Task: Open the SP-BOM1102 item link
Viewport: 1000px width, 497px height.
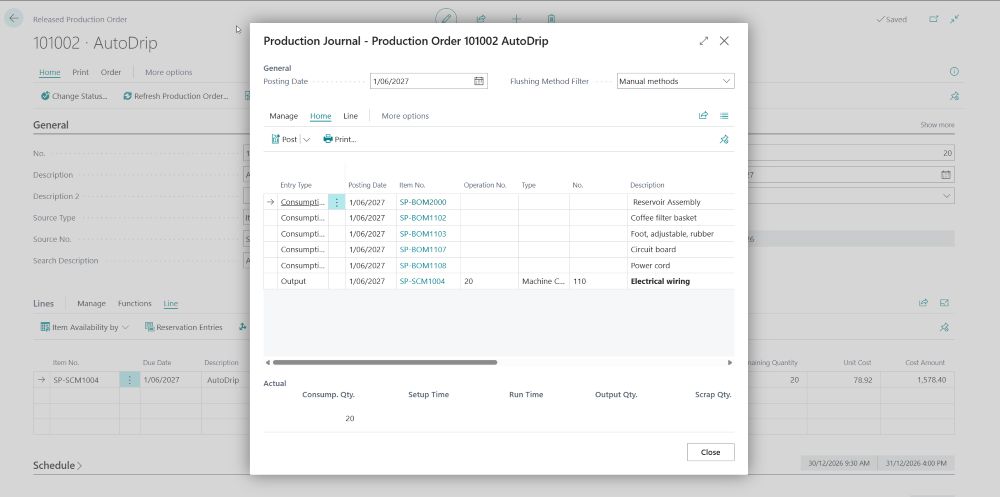Action: (423, 218)
